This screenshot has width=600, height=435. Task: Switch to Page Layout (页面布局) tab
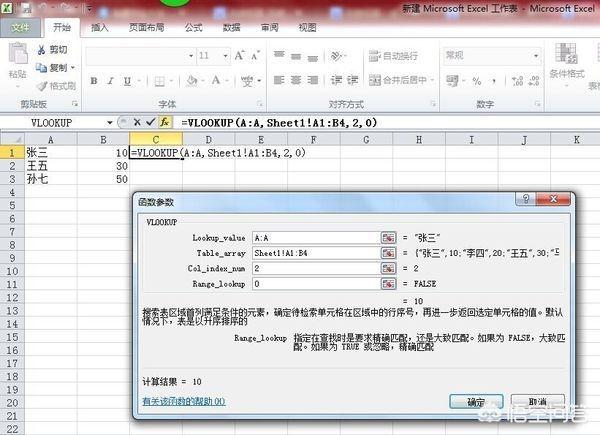point(147,28)
